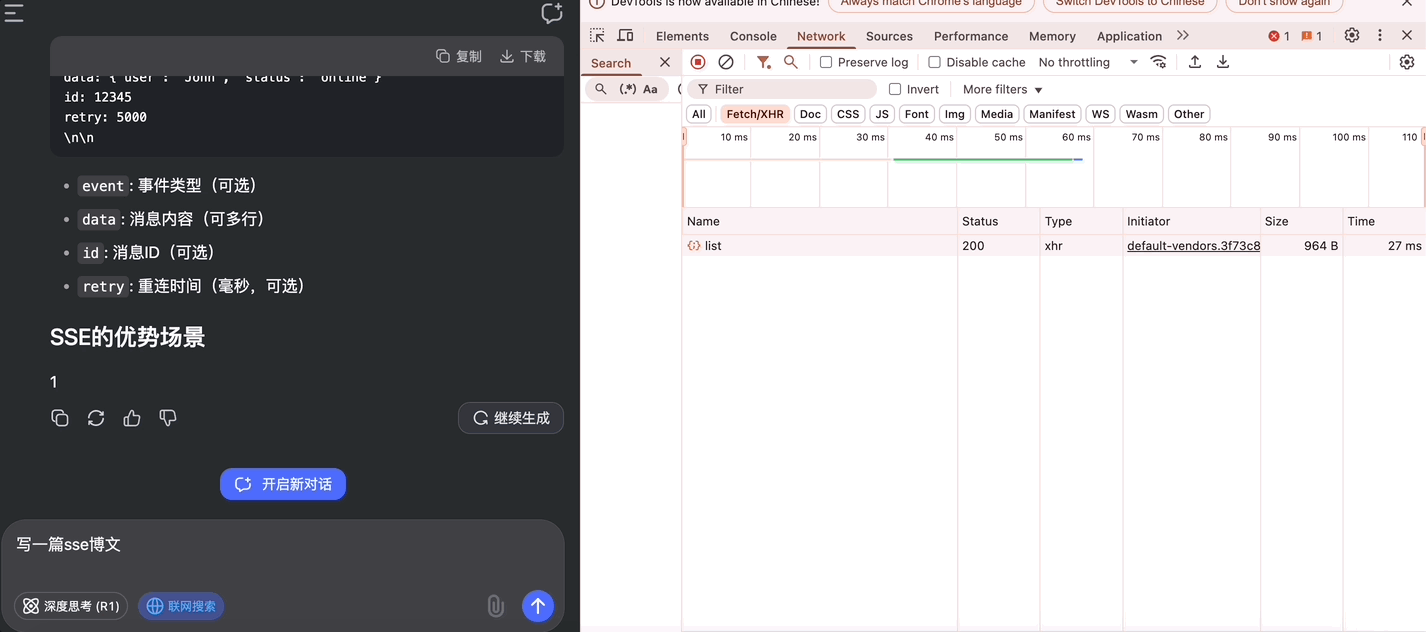This screenshot has width=1426, height=632.
Task: Toggle the Manifest request type filter
Action: 1053,114
